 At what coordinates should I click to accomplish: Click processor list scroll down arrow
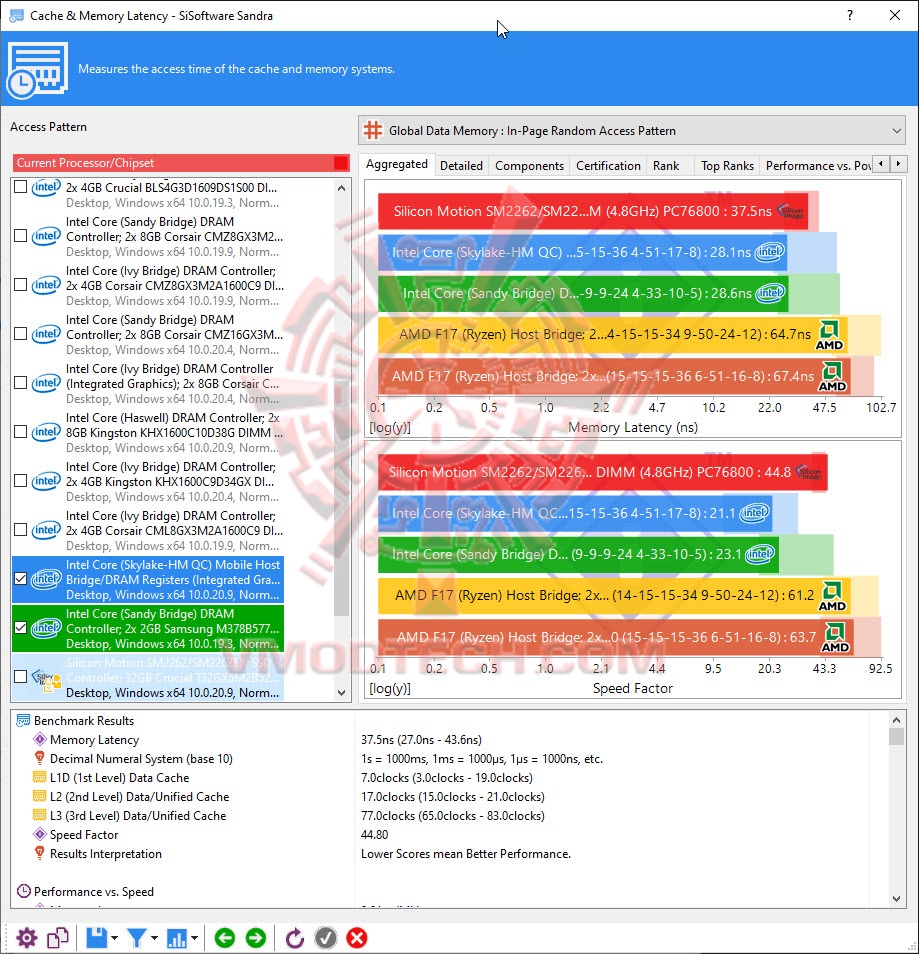pyautogui.click(x=341, y=692)
